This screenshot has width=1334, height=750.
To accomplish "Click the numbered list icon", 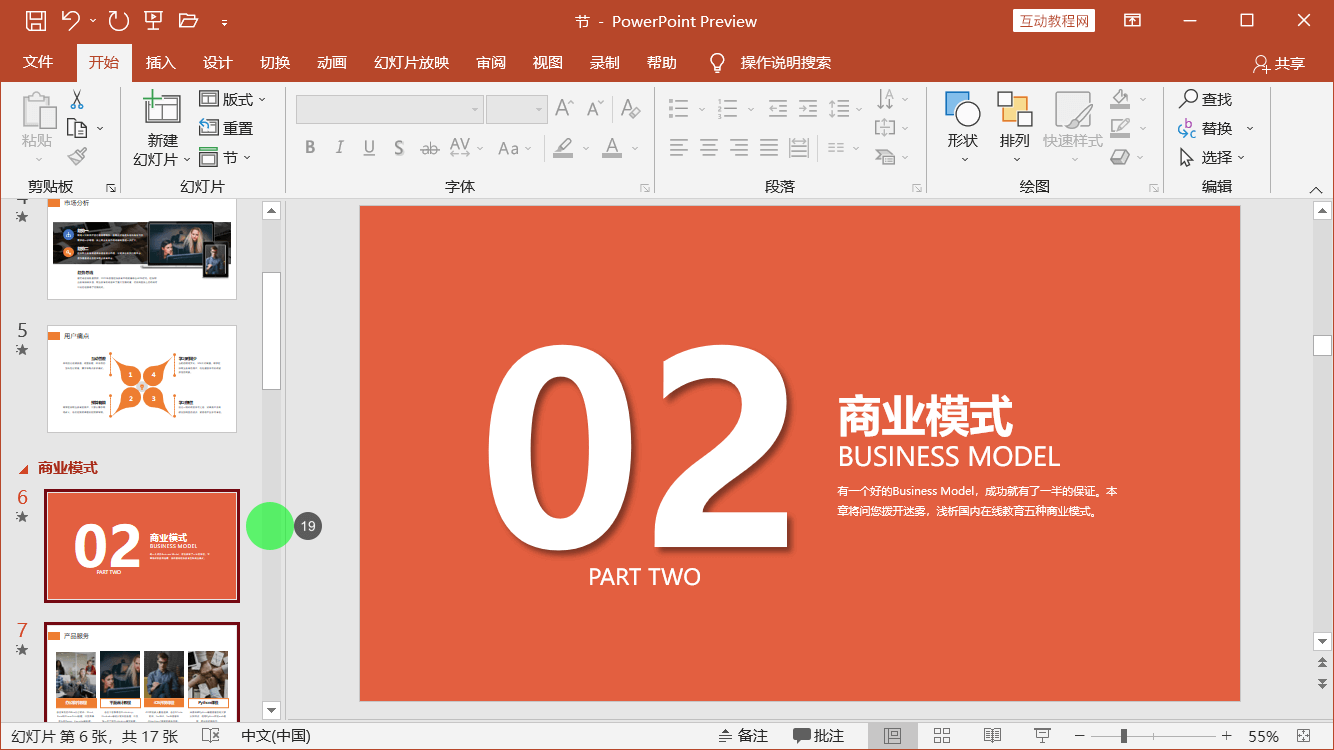I will 728,108.
